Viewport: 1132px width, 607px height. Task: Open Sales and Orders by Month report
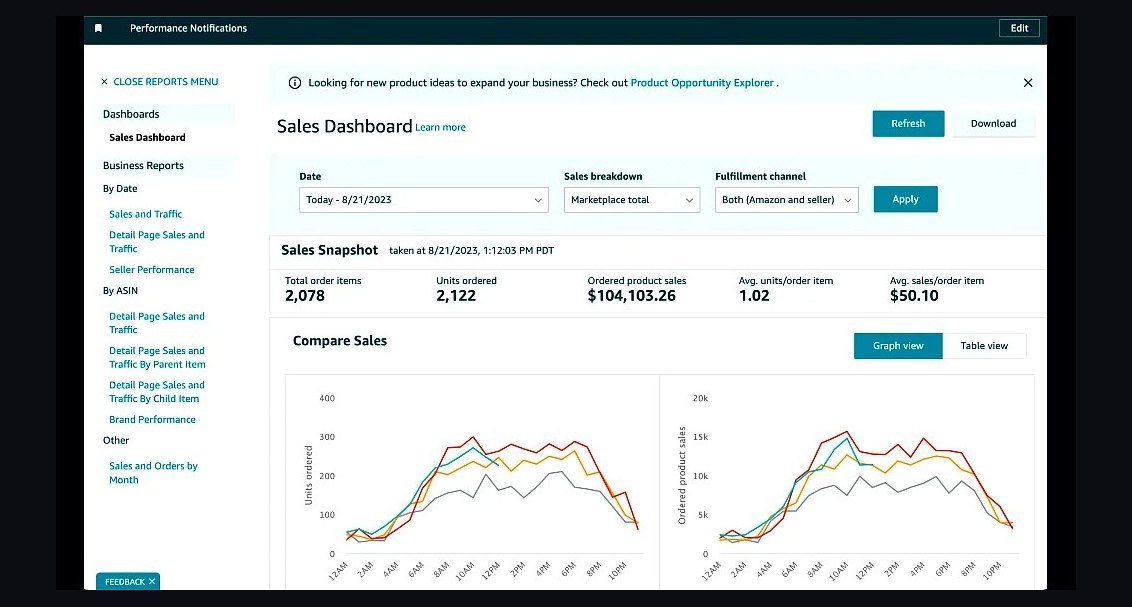(x=153, y=473)
